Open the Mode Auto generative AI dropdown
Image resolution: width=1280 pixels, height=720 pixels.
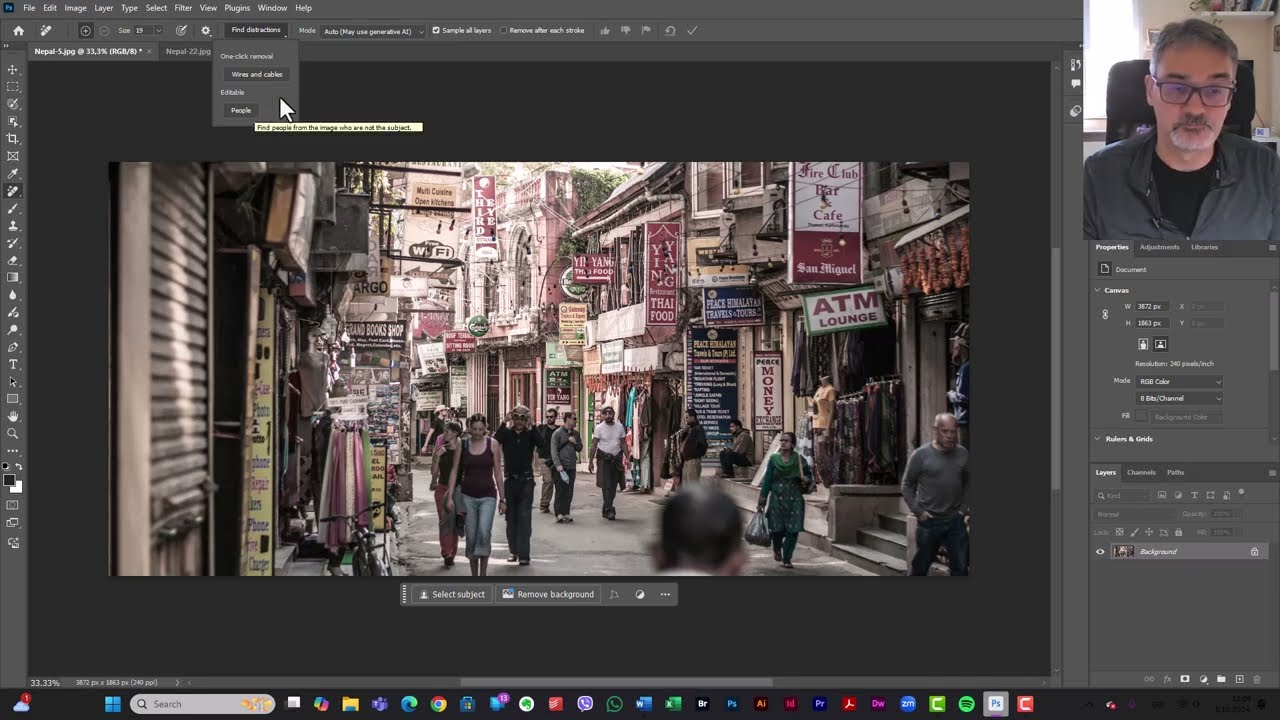373,31
